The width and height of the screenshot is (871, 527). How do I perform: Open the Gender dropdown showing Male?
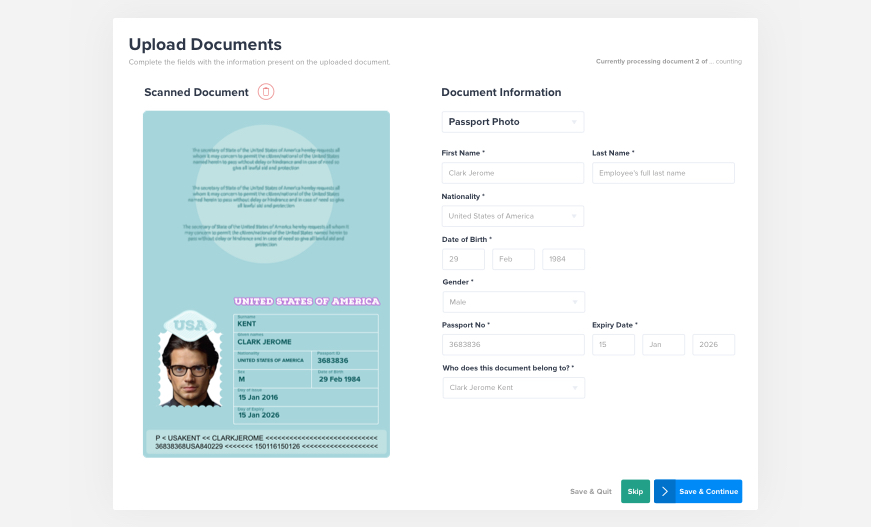click(x=513, y=302)
